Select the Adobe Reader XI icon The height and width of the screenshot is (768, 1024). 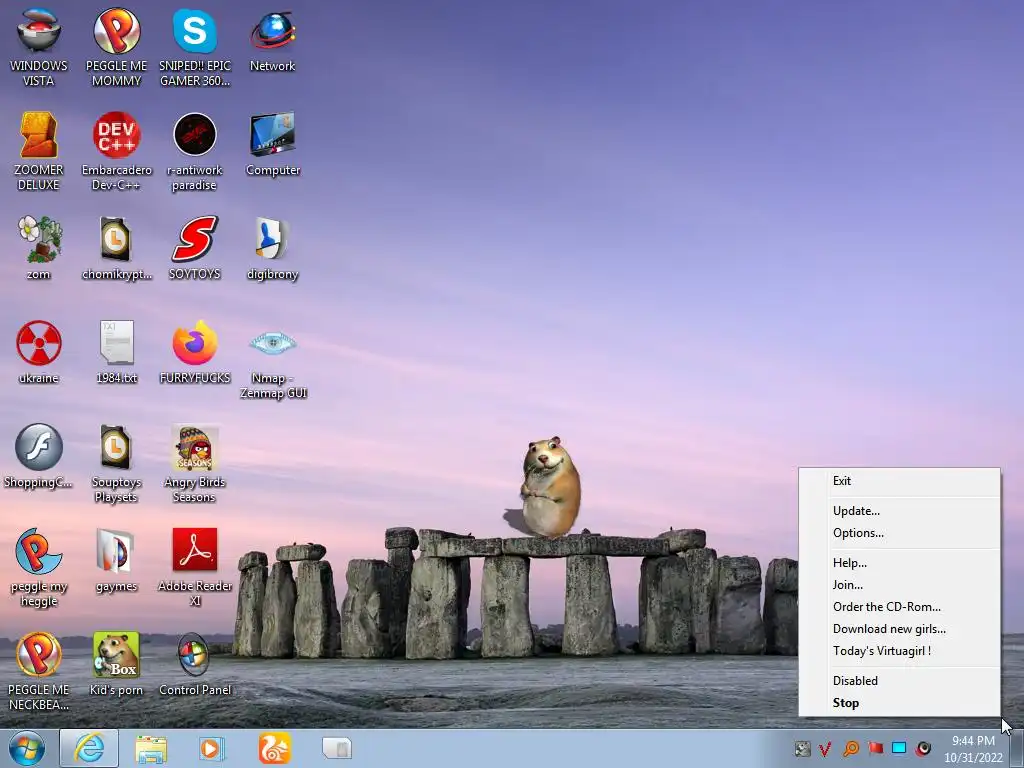point(195,567)
